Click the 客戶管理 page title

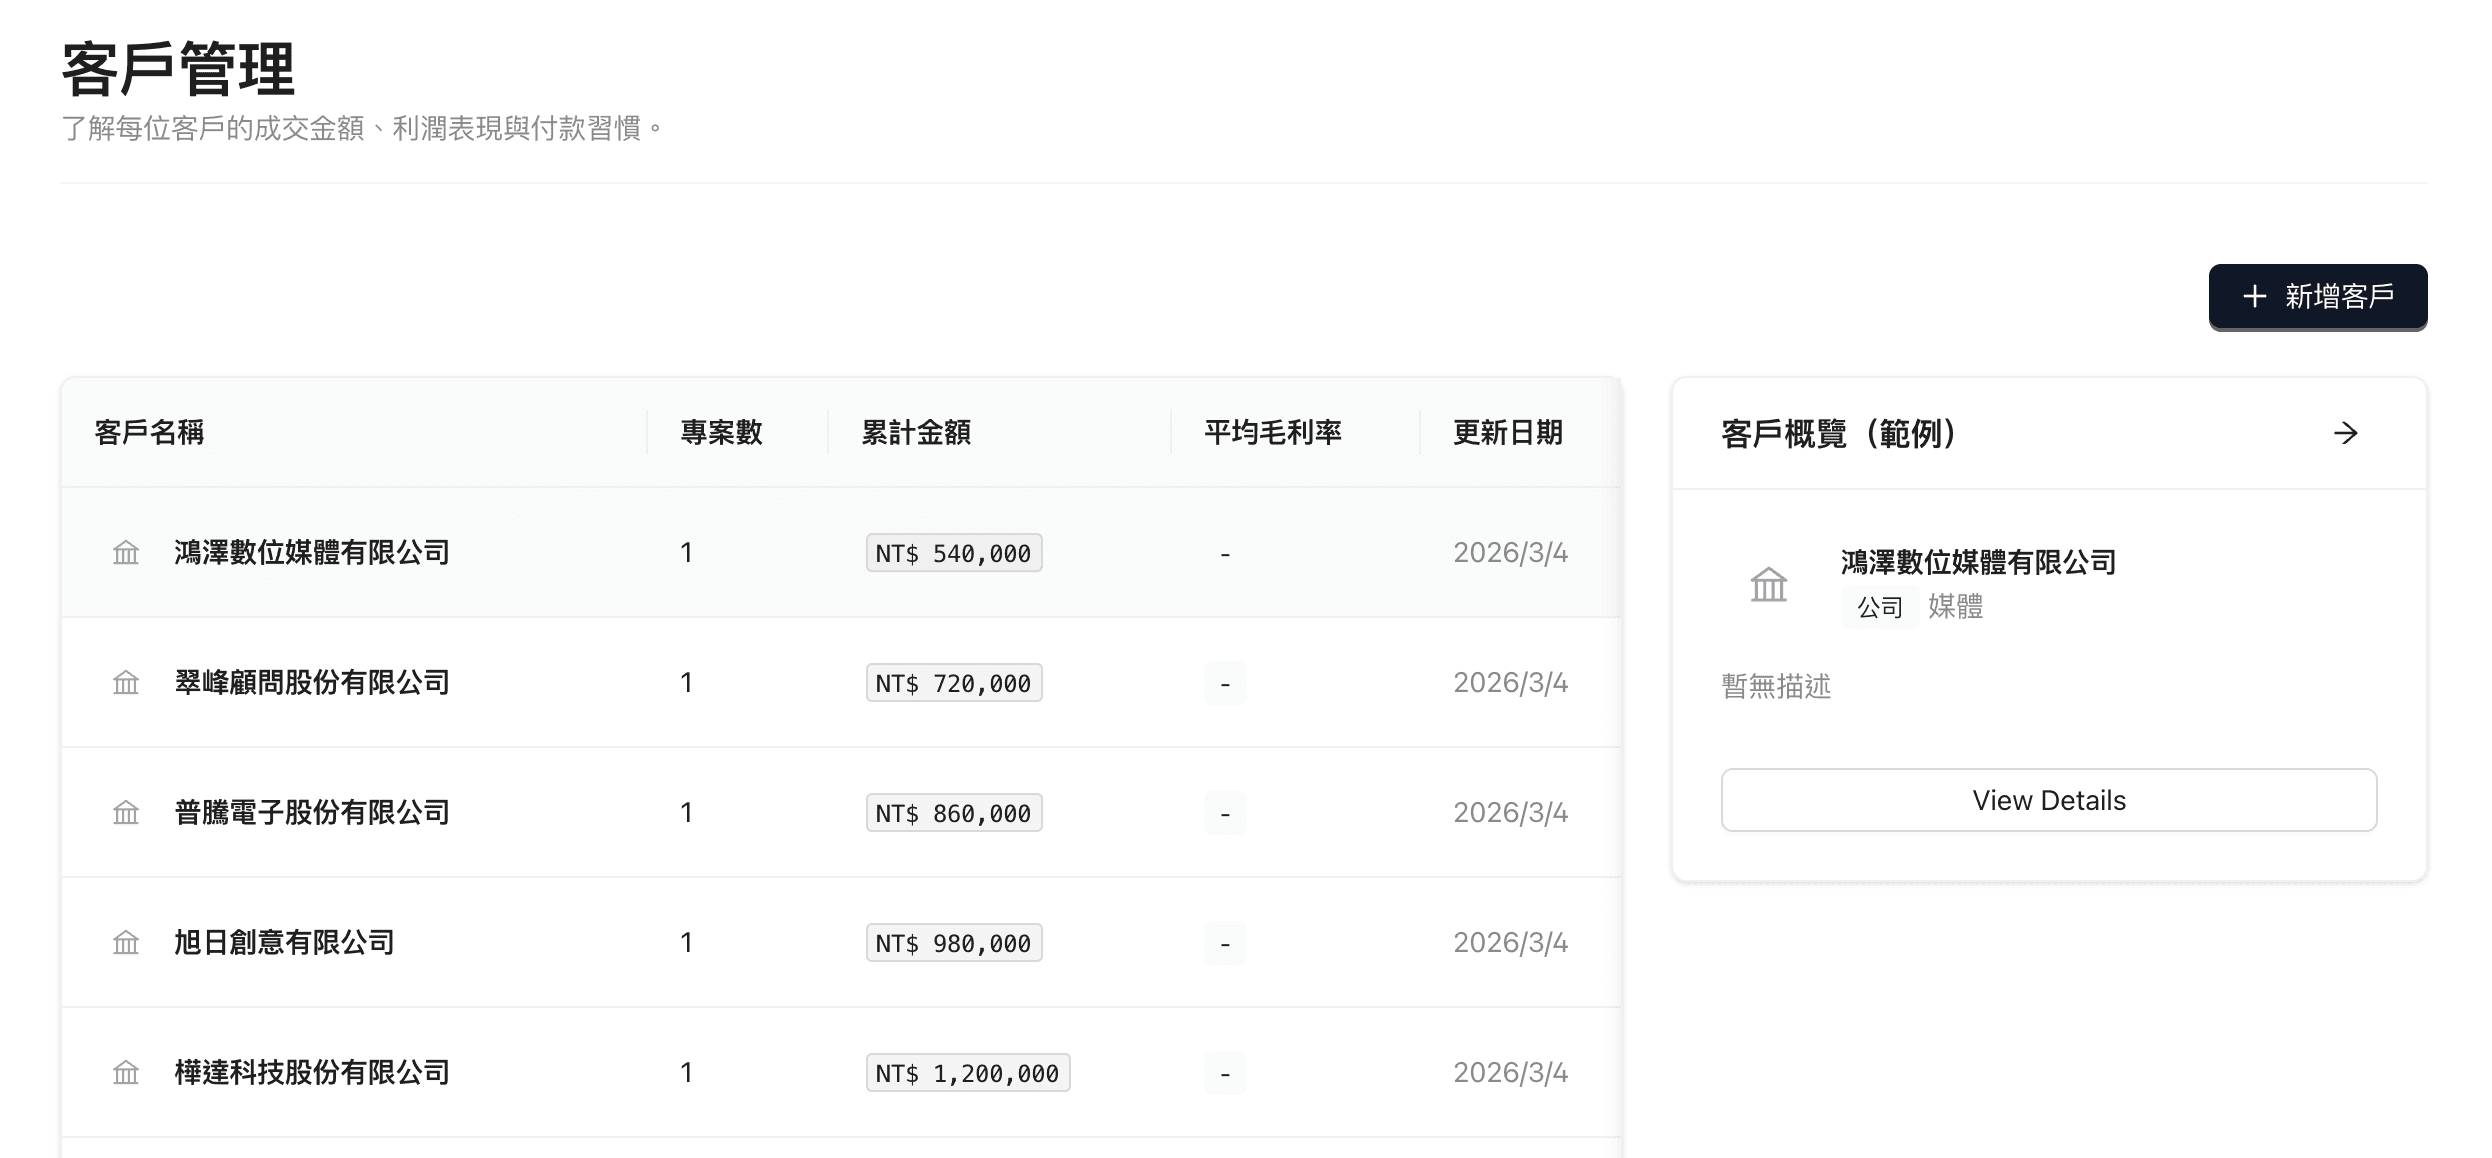coord(177,69)
